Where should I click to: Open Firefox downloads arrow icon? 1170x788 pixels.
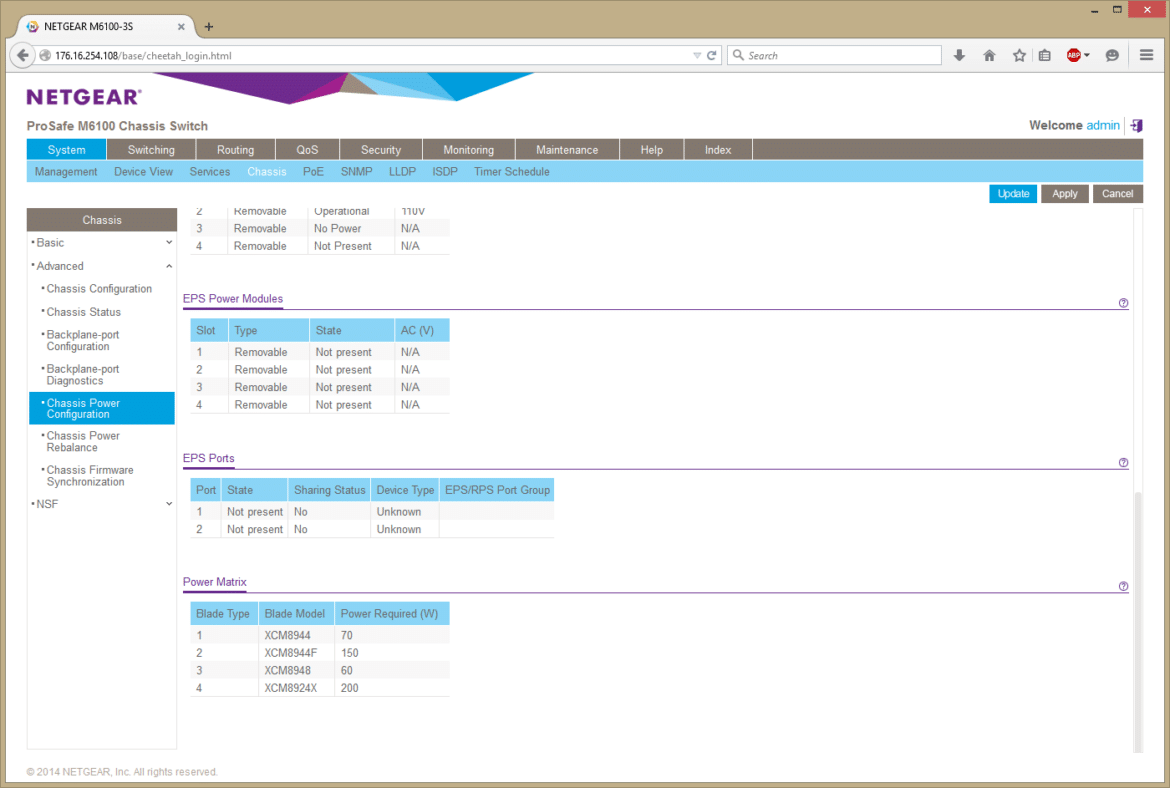pyautogui.click(x=960, y=55)
